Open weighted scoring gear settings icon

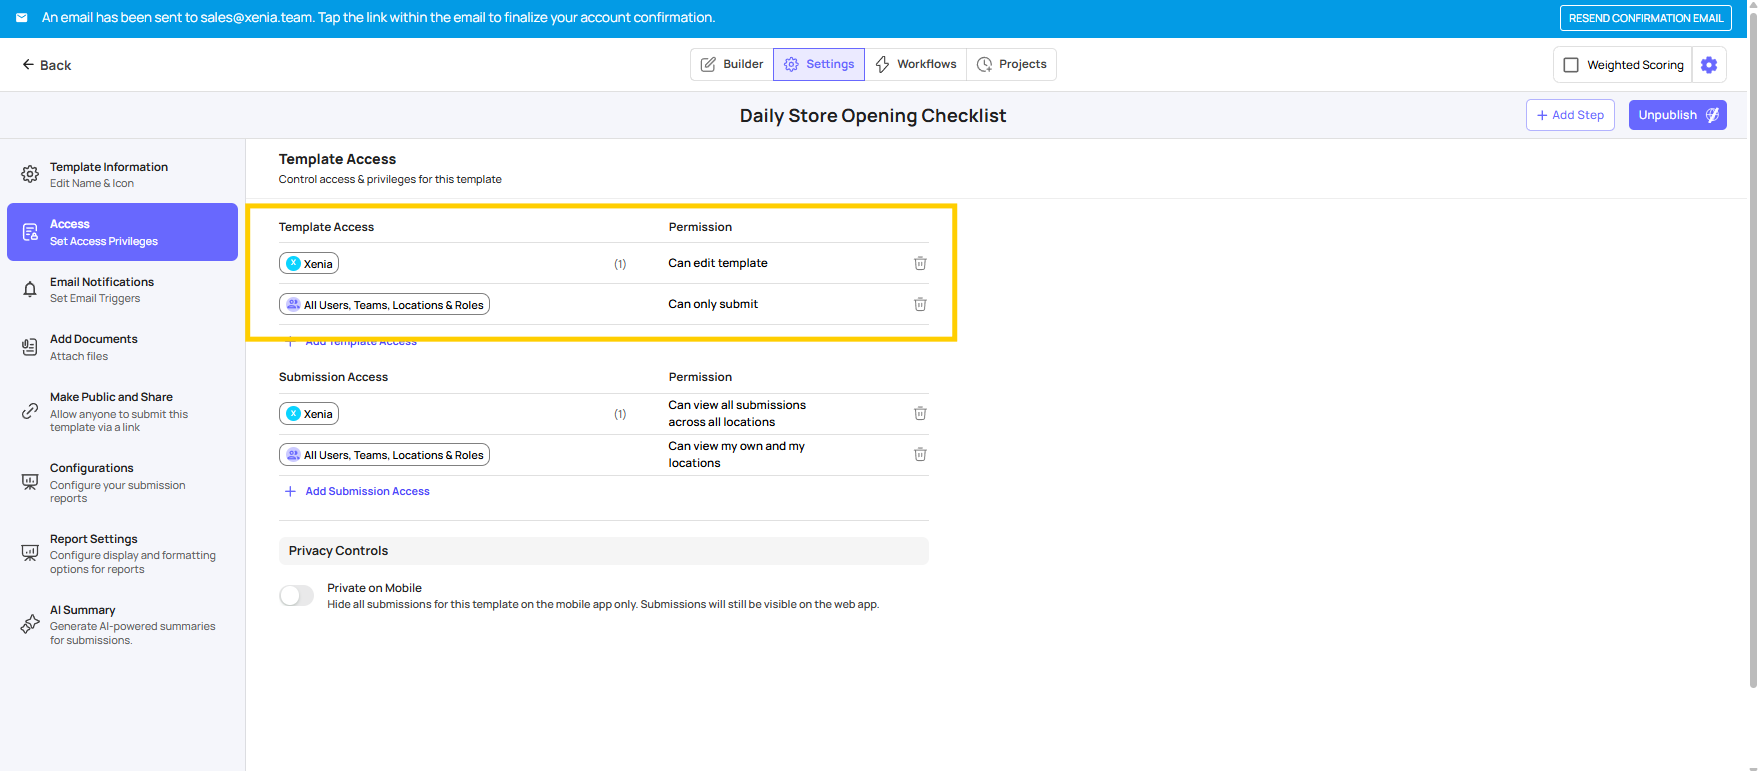tap(1709, 65)
